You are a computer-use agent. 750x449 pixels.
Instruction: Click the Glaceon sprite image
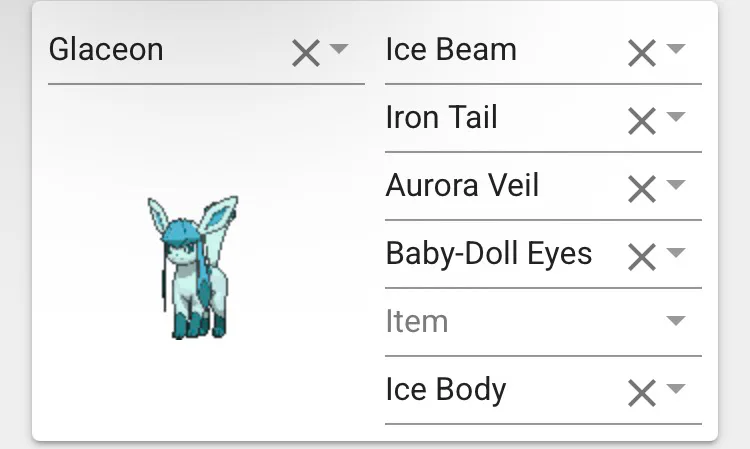click(192, 266)
